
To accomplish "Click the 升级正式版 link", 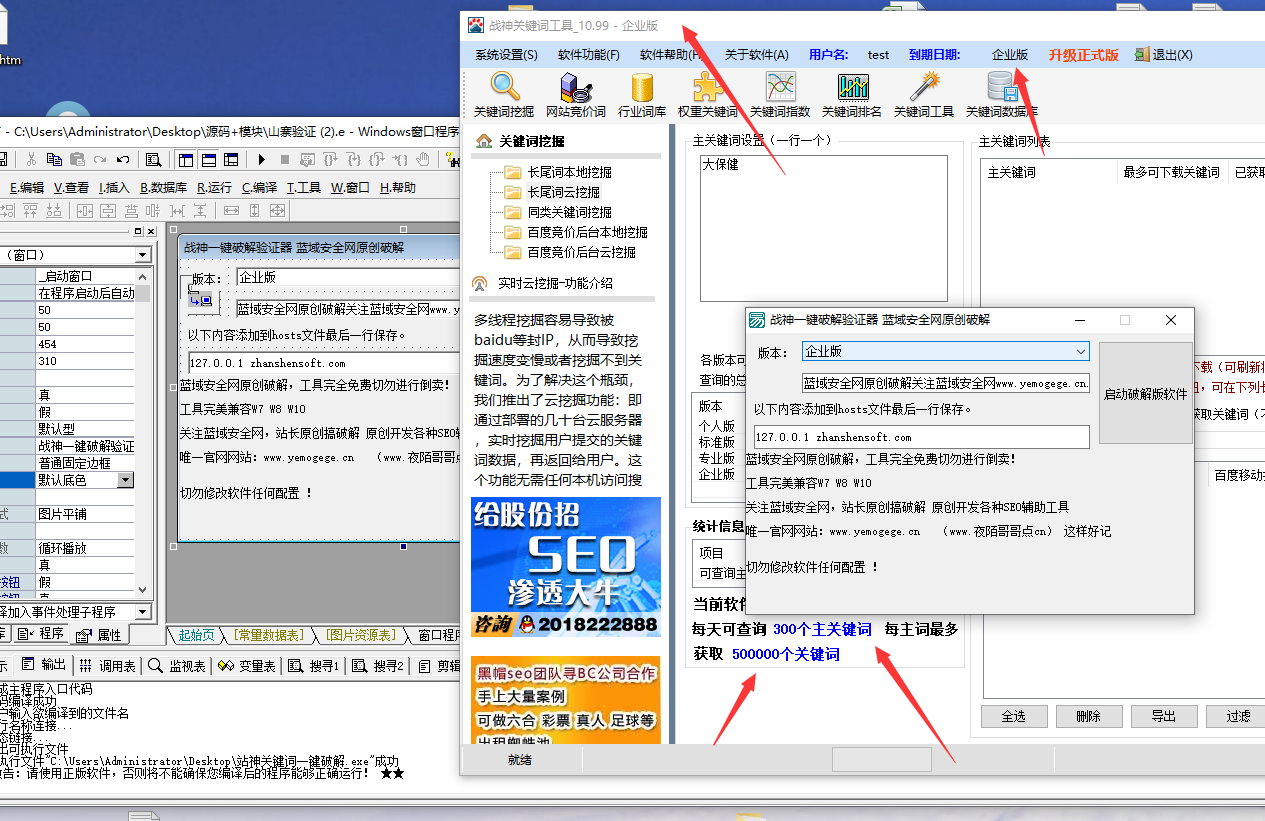I will (x=1083, y=55).
